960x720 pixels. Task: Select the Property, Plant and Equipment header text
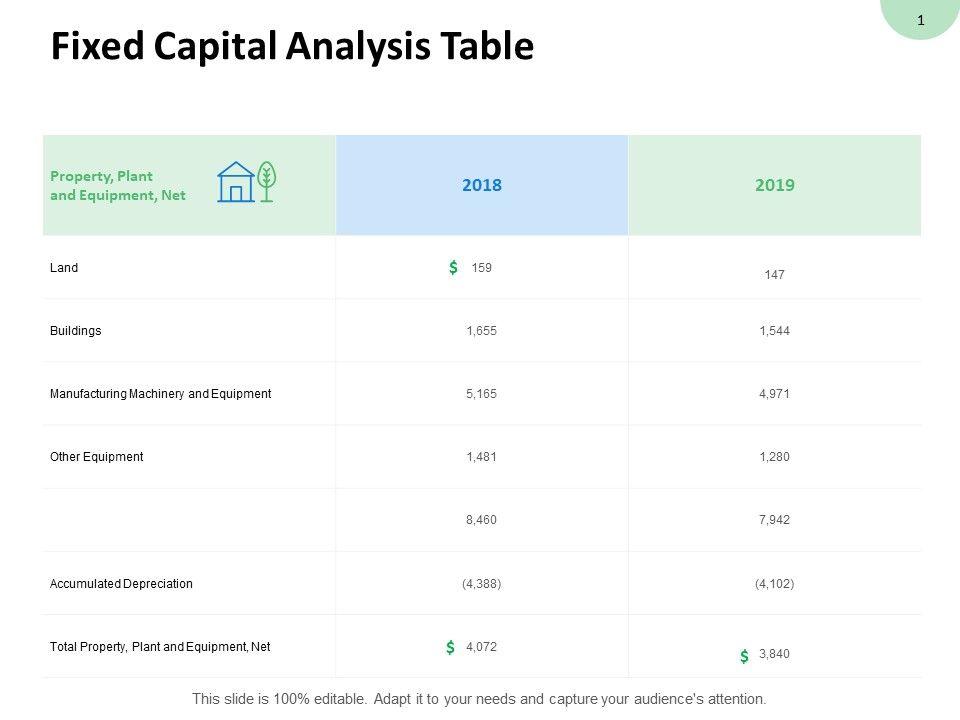coord(118,186)
